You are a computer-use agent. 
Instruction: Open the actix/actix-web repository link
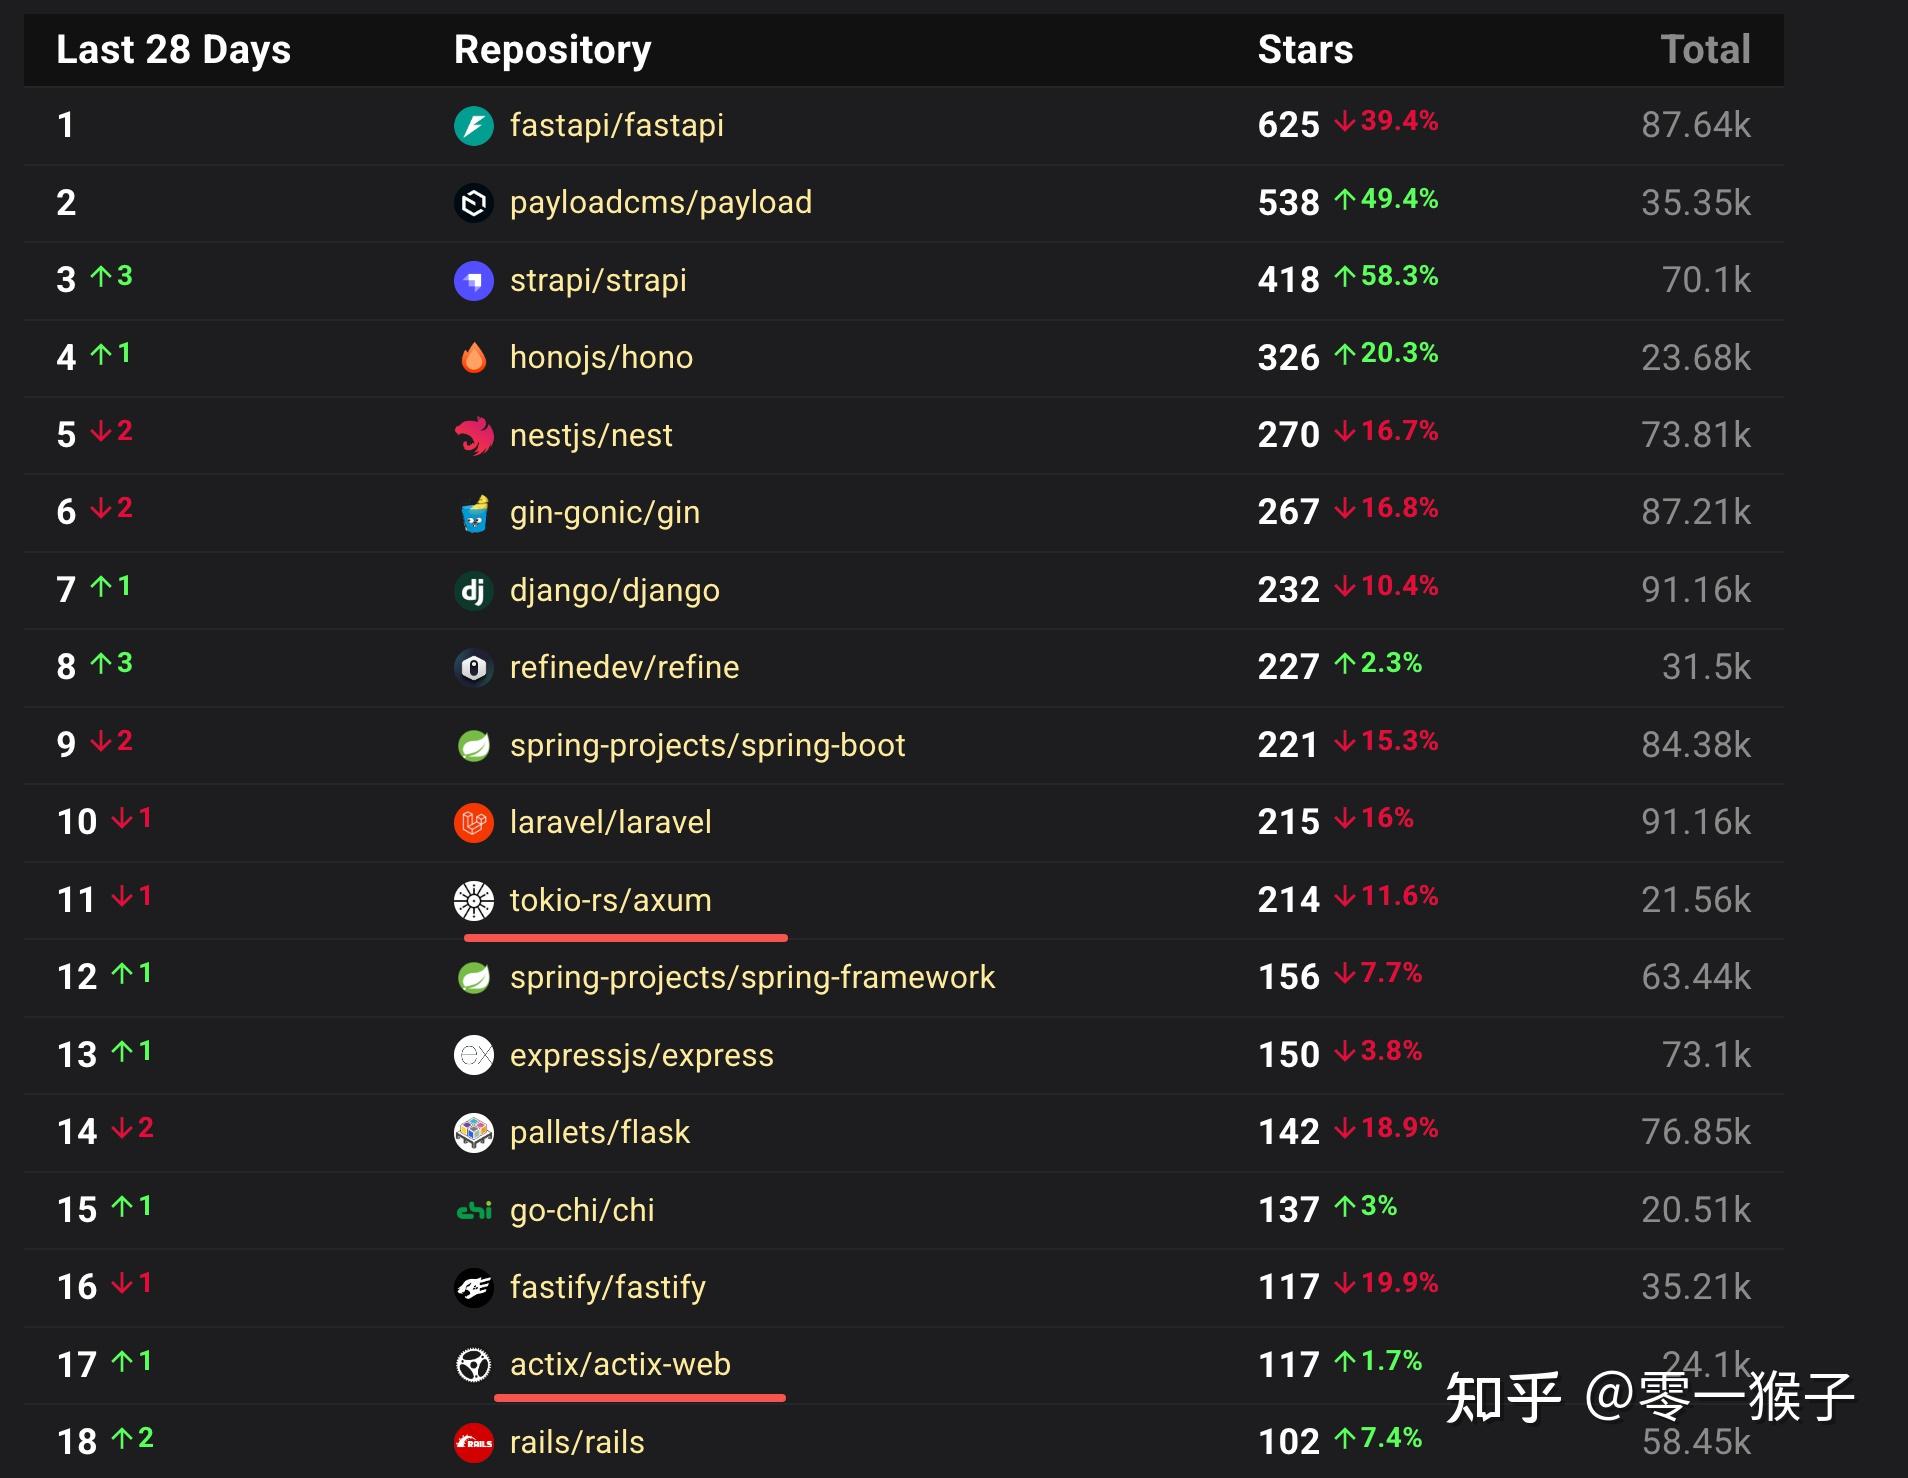pyautogui.click(x=620, y=1365)
